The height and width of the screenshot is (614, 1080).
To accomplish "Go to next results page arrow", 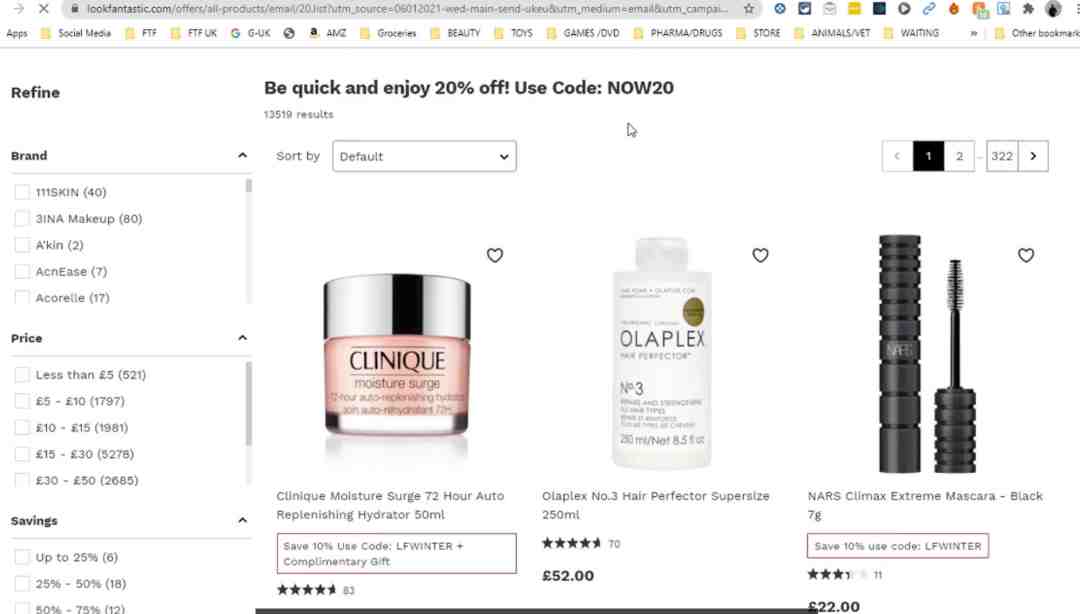I will [x=1033, y=156].
